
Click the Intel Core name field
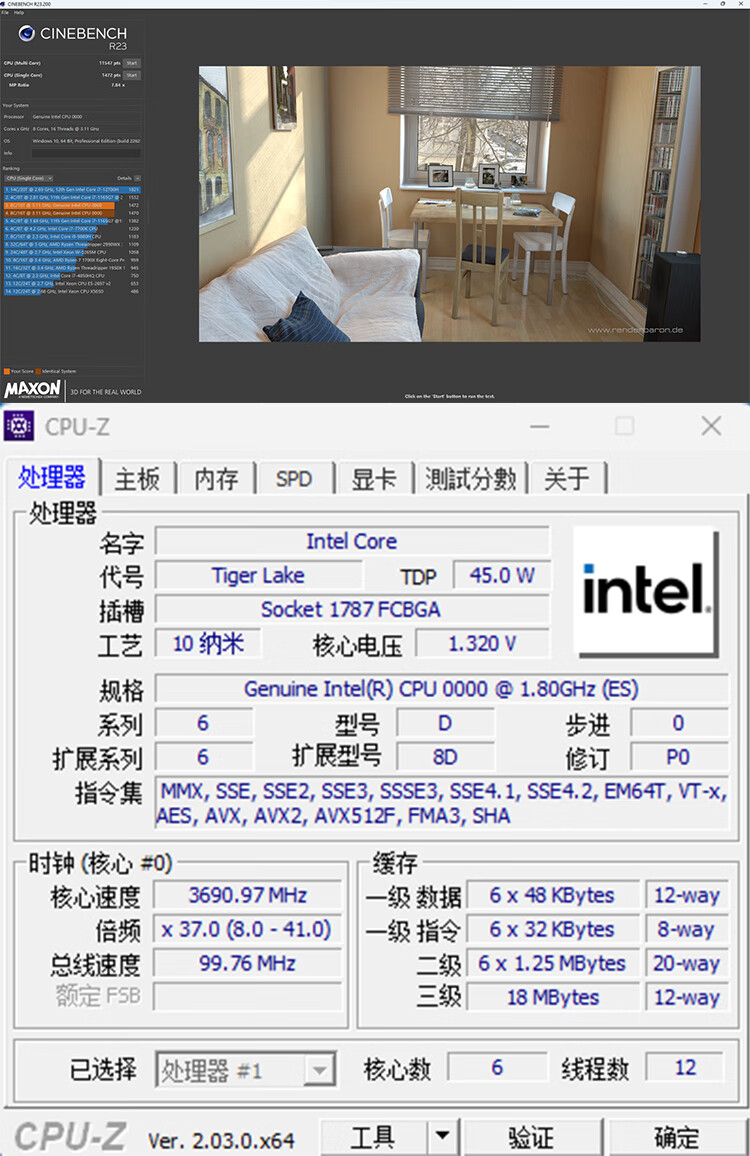click(x=352, y=541)
